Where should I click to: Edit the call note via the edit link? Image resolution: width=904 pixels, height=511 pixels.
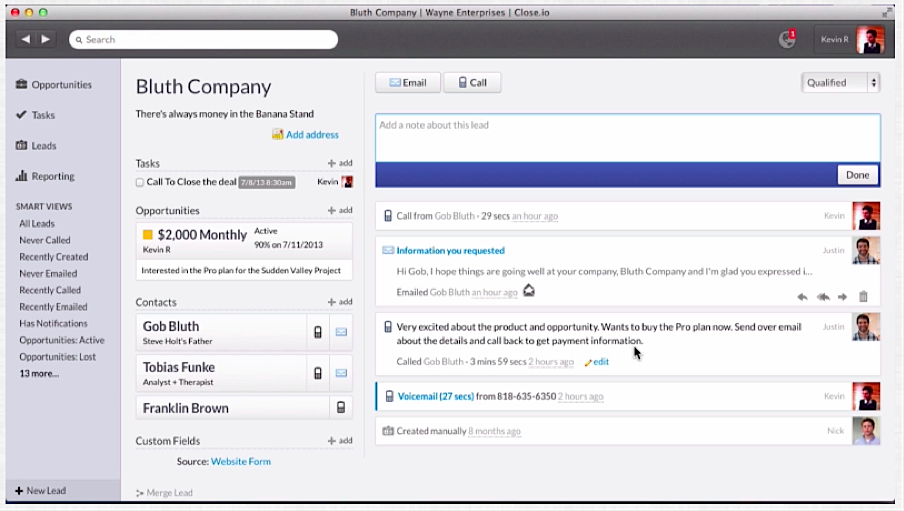click(x=597, y=362)
